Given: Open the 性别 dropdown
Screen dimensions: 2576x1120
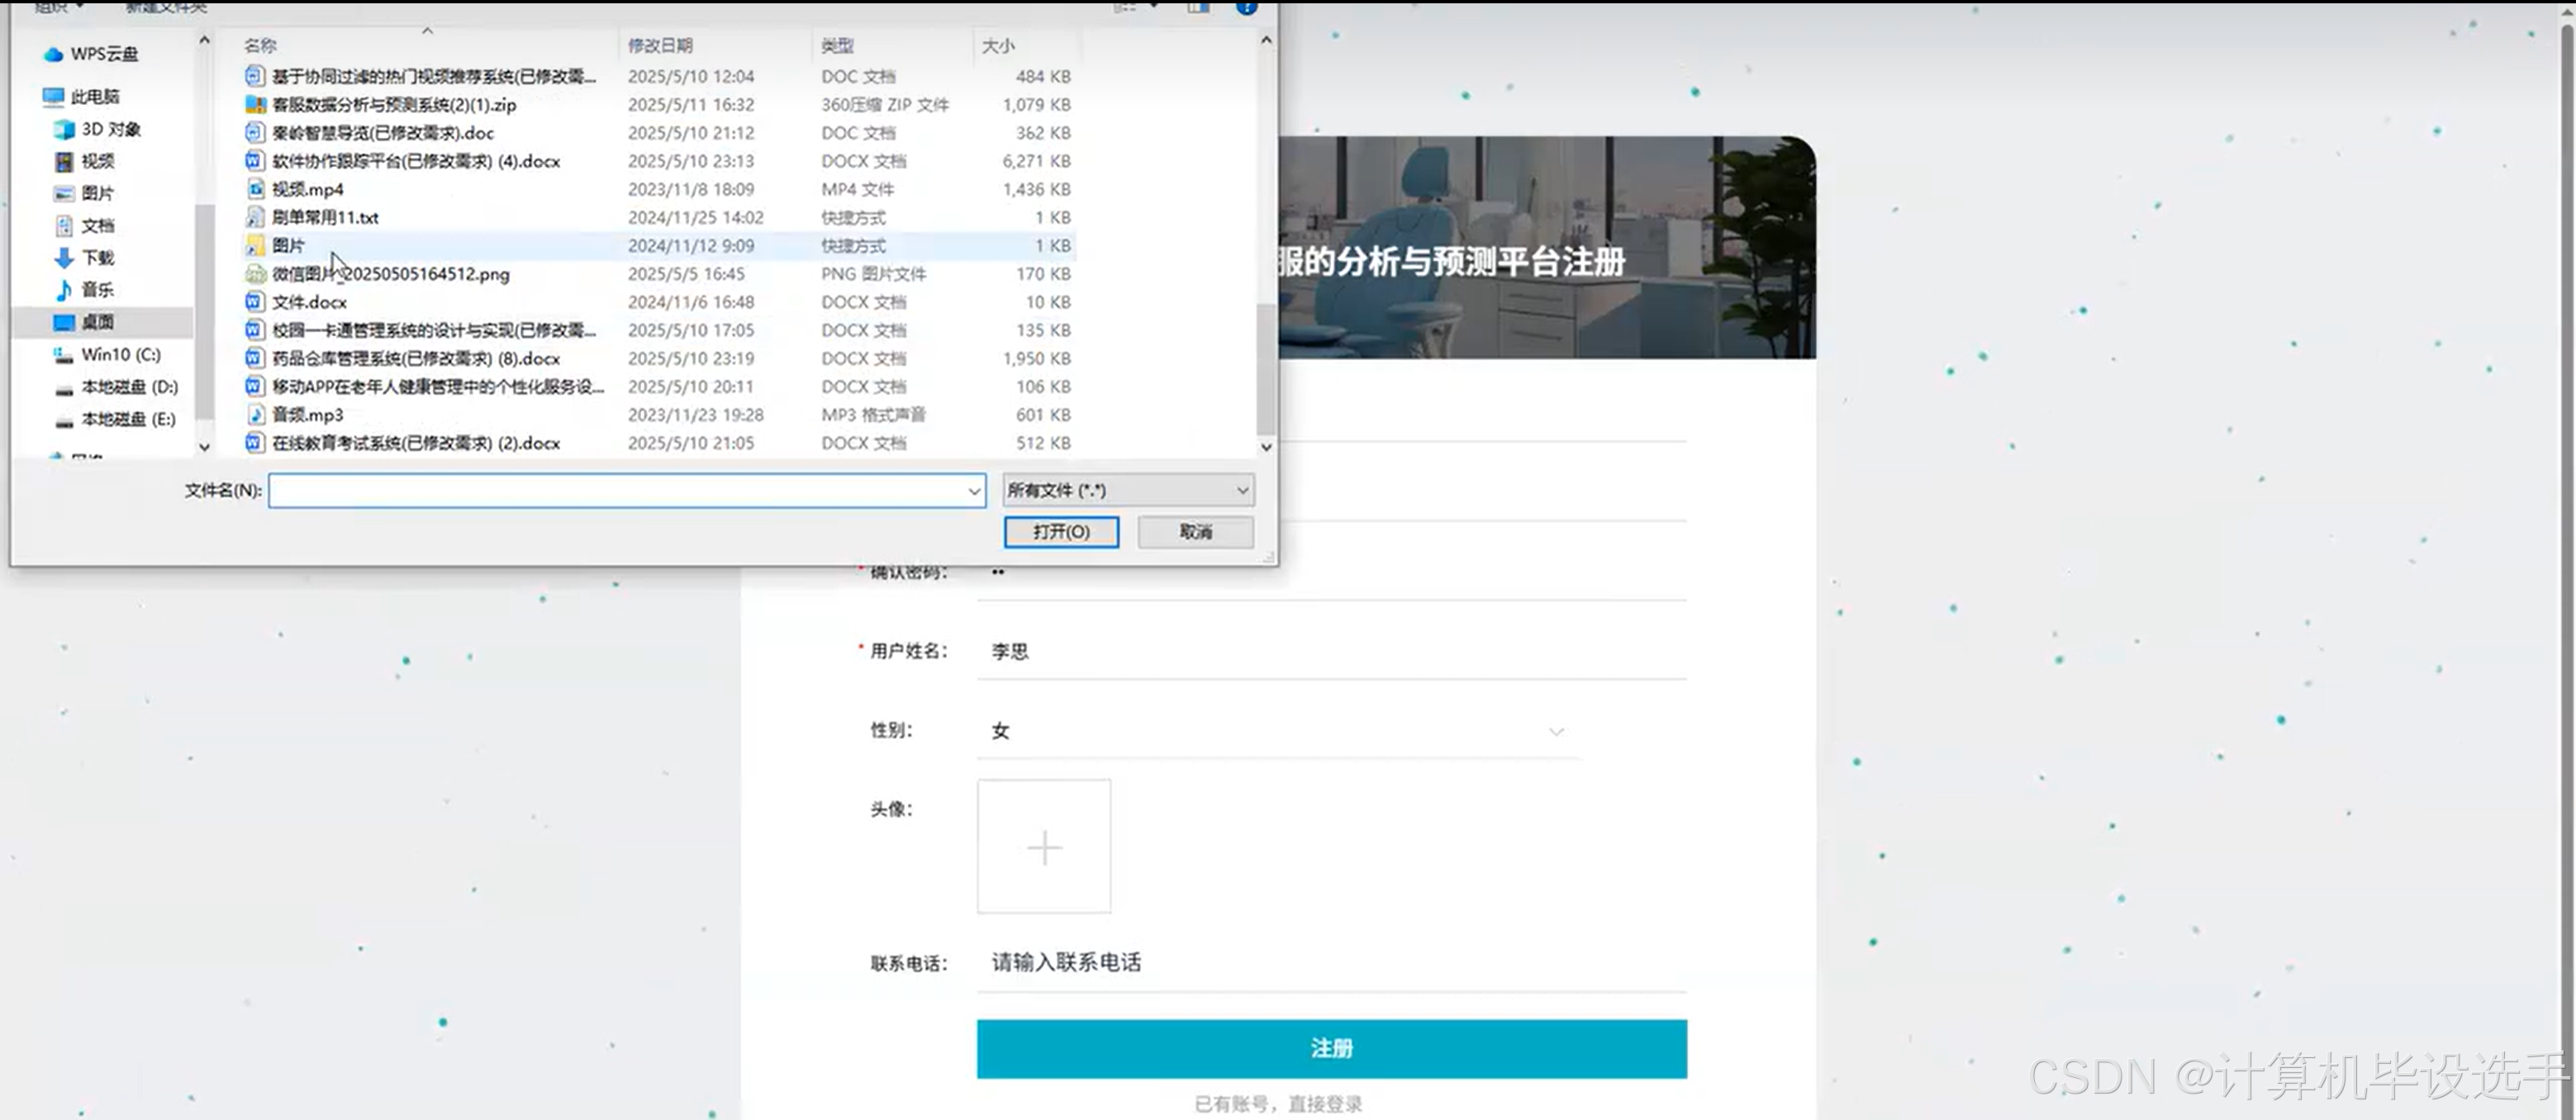Looking at the screenshot, I should pos(1279,731).
